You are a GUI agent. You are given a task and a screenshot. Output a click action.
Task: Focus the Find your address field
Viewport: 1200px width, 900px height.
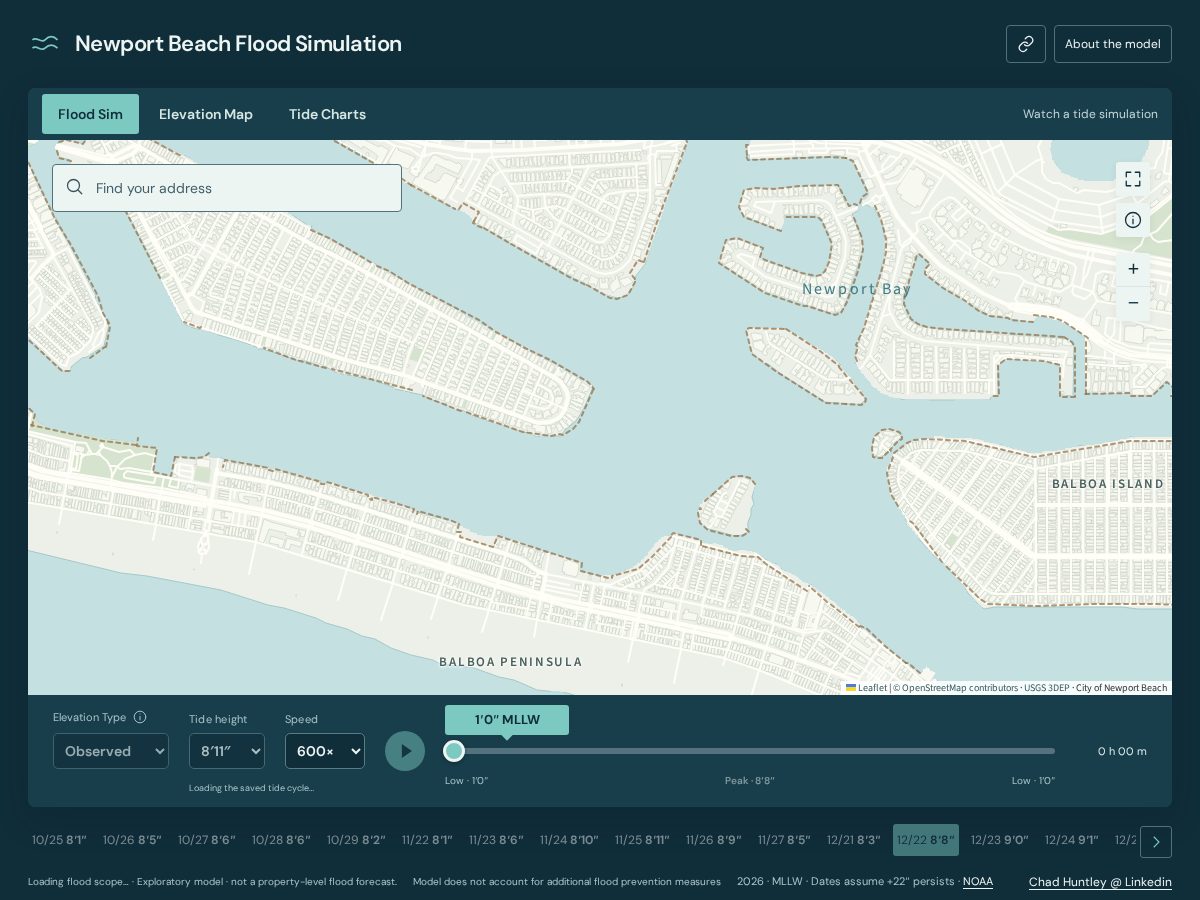(227, 188)
